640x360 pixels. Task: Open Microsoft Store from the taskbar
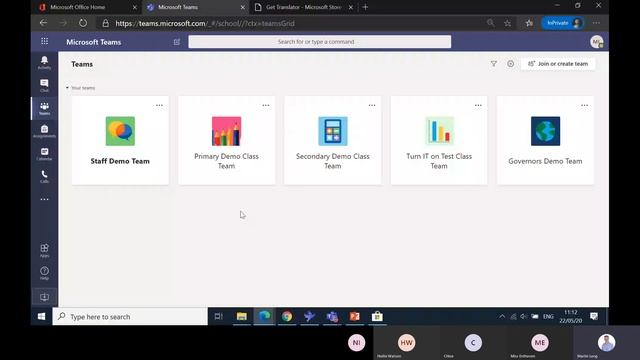(377, 316)
